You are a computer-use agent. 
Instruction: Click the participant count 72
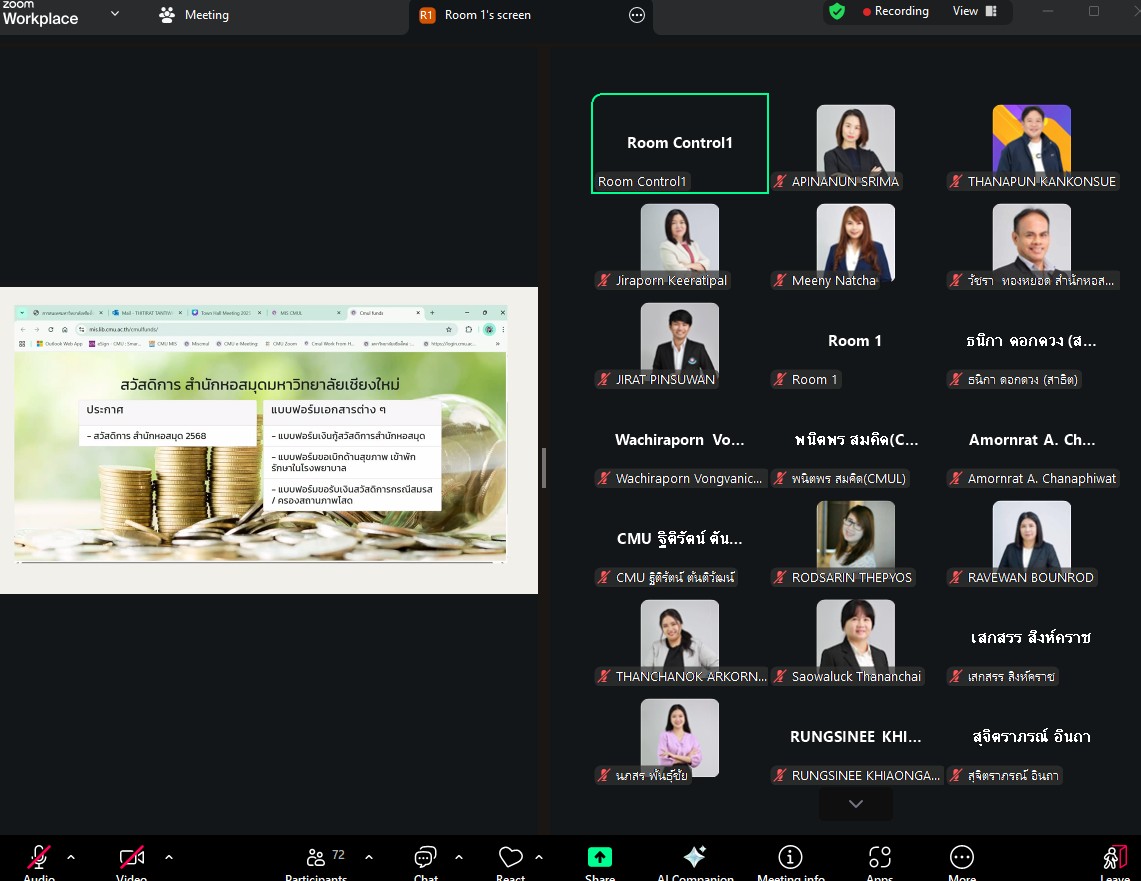click(338, 855)
